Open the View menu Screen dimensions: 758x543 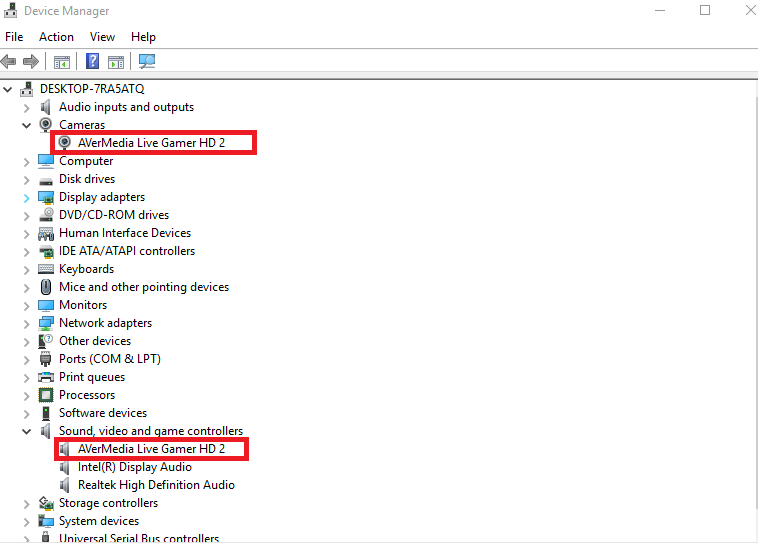tap(102, 37)
